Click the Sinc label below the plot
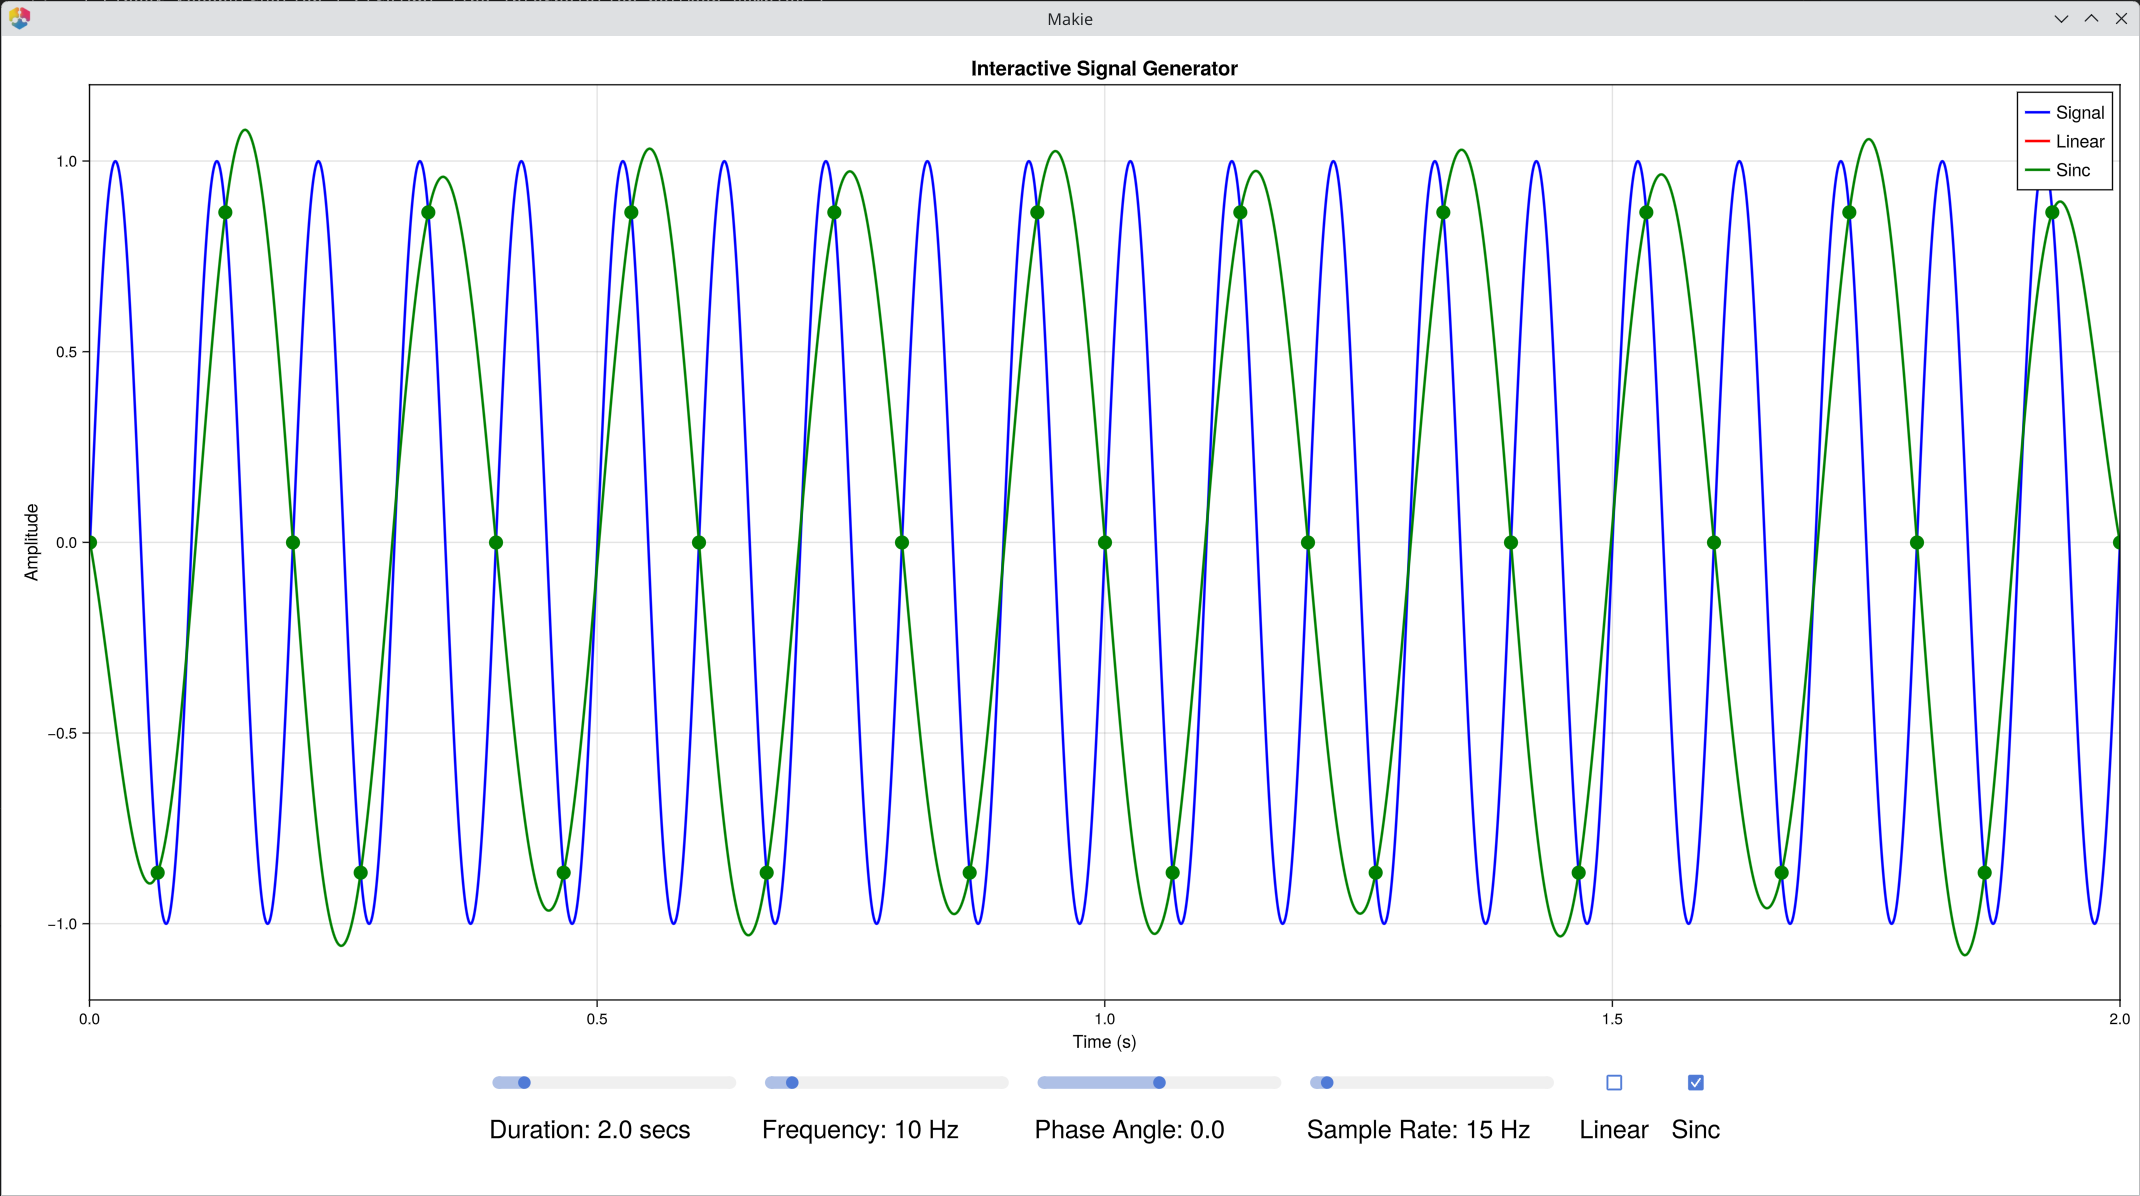Viewport: 2140px width, 1196px height. coord(1695,1129)
